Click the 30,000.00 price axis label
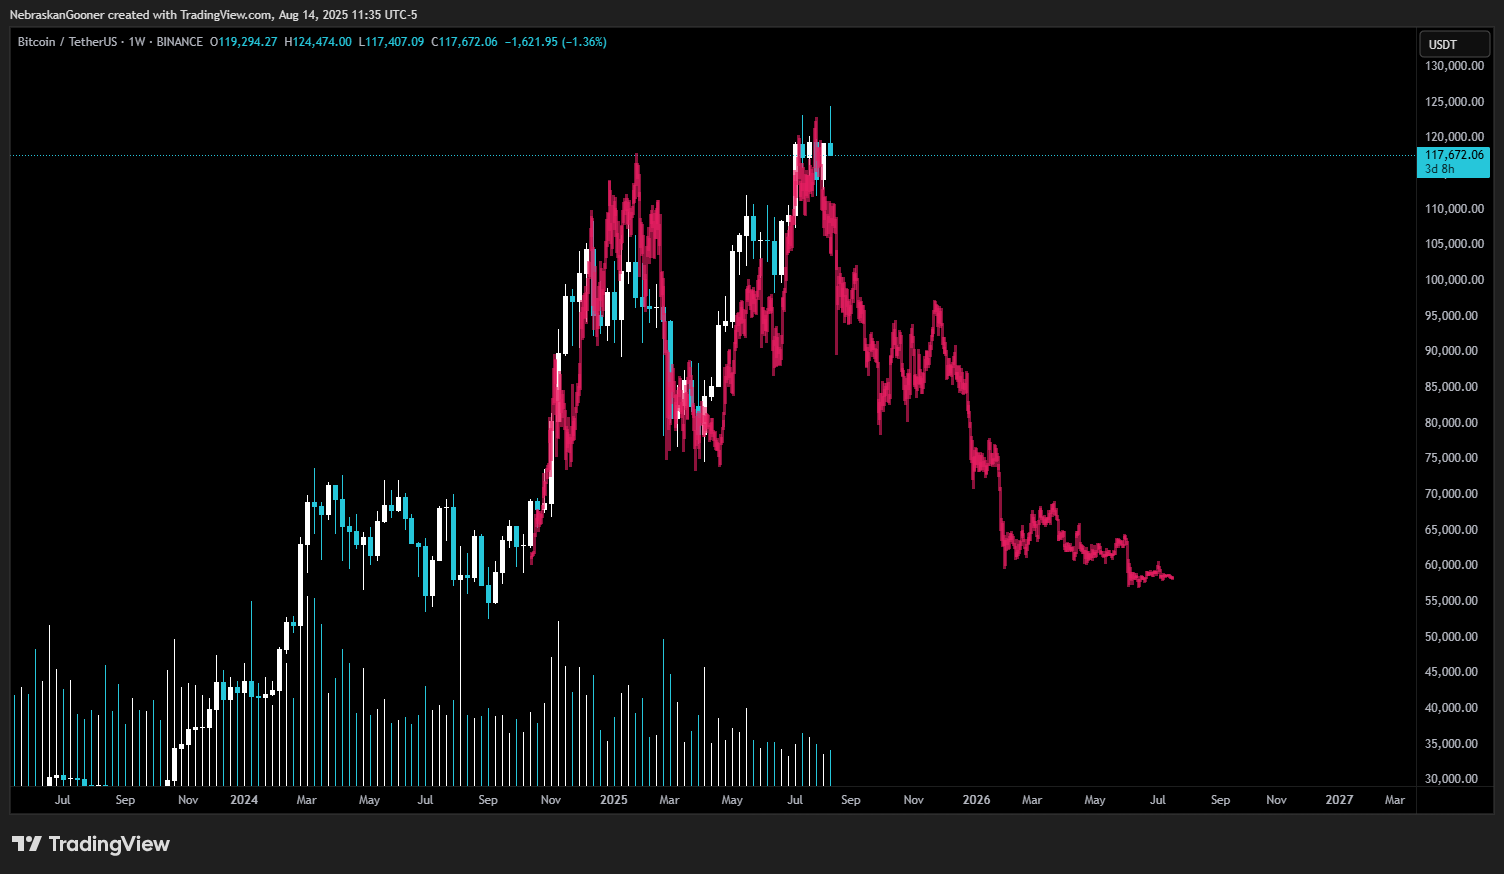This screenshot has width=1504, height=874. click(x=1451, y=779)
